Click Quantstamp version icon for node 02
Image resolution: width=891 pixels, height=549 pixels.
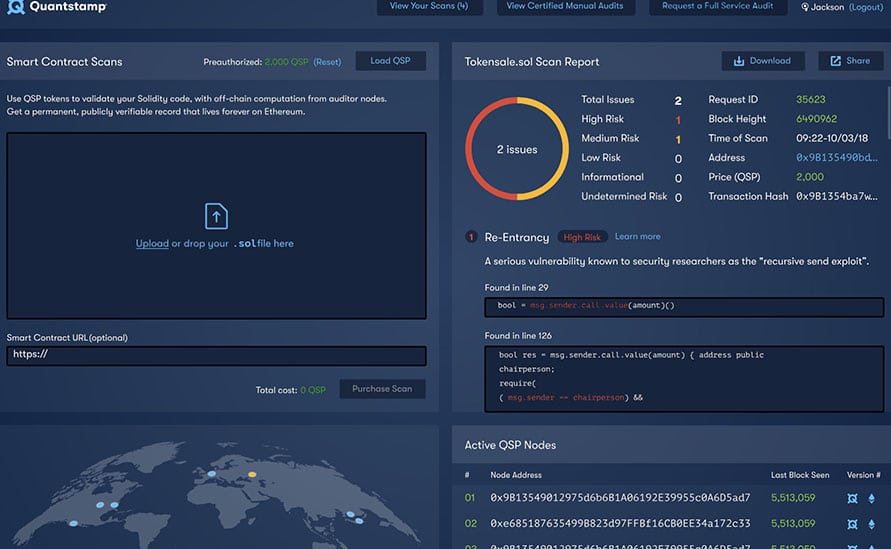click(x=852, y=524)
